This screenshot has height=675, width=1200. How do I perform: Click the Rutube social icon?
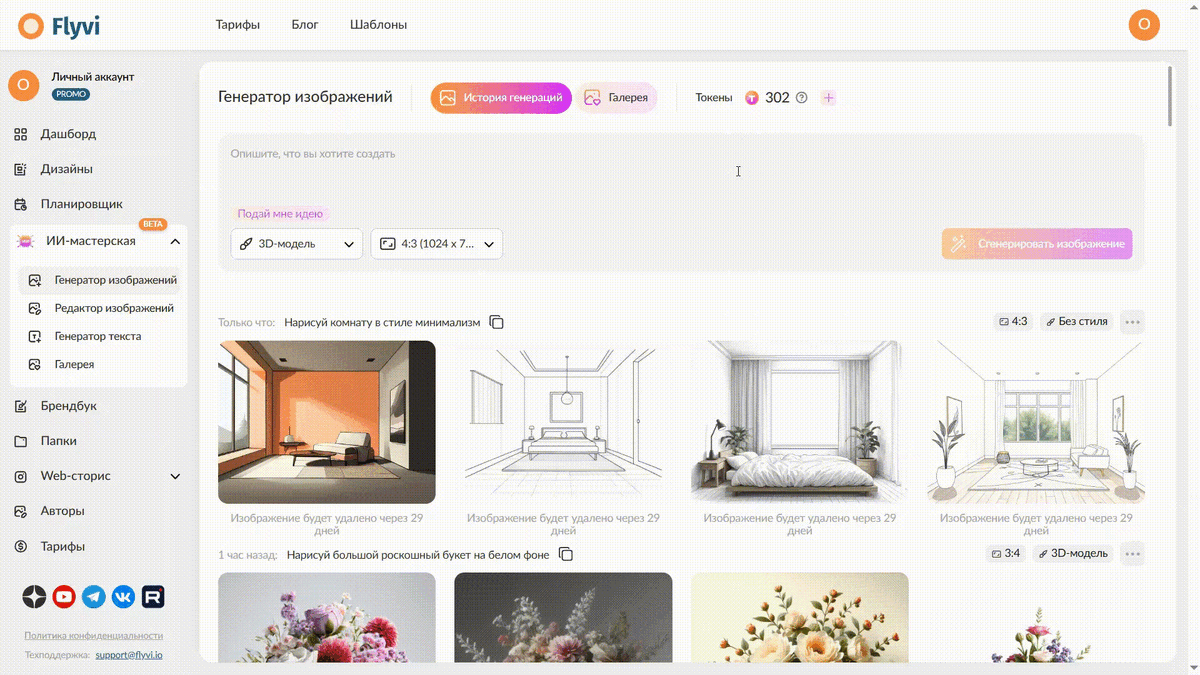coord(153,597)
